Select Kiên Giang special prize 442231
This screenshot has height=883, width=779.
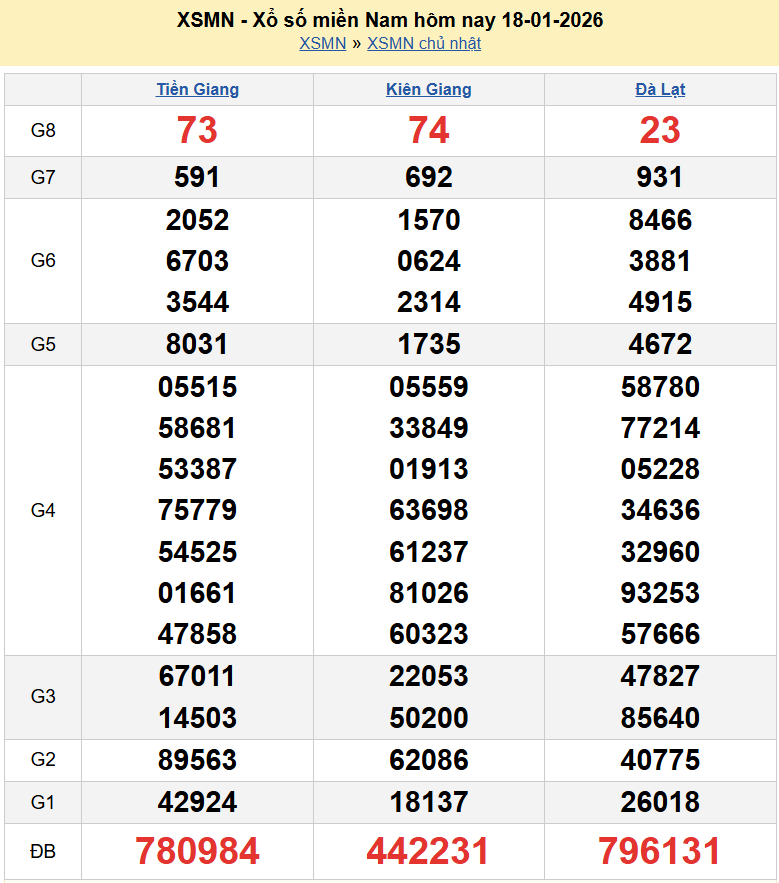[428, 851]
